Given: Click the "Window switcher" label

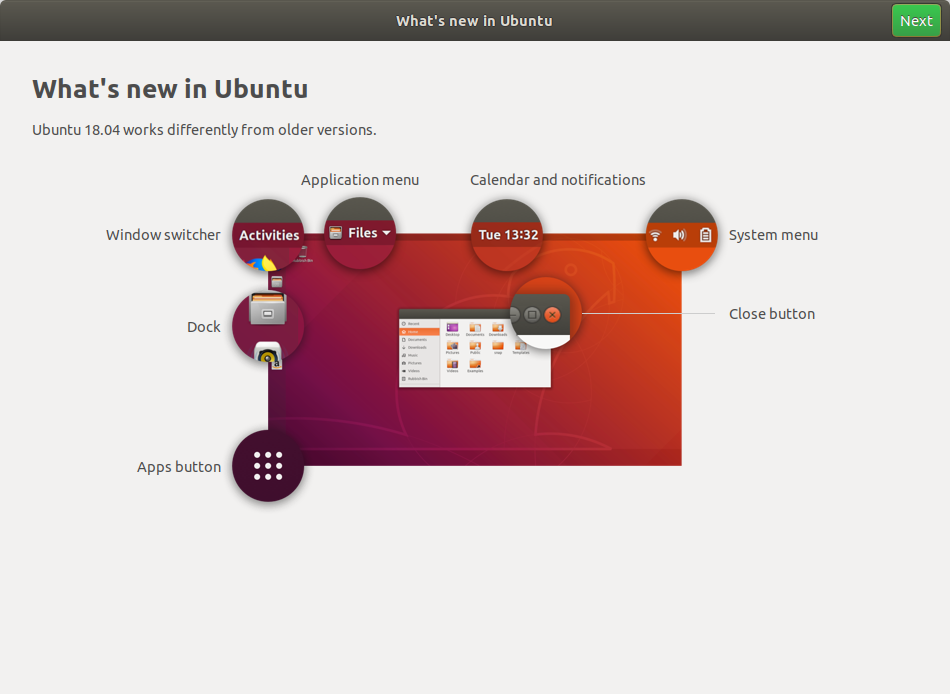Looking at the screenshot, I should 163,235.
